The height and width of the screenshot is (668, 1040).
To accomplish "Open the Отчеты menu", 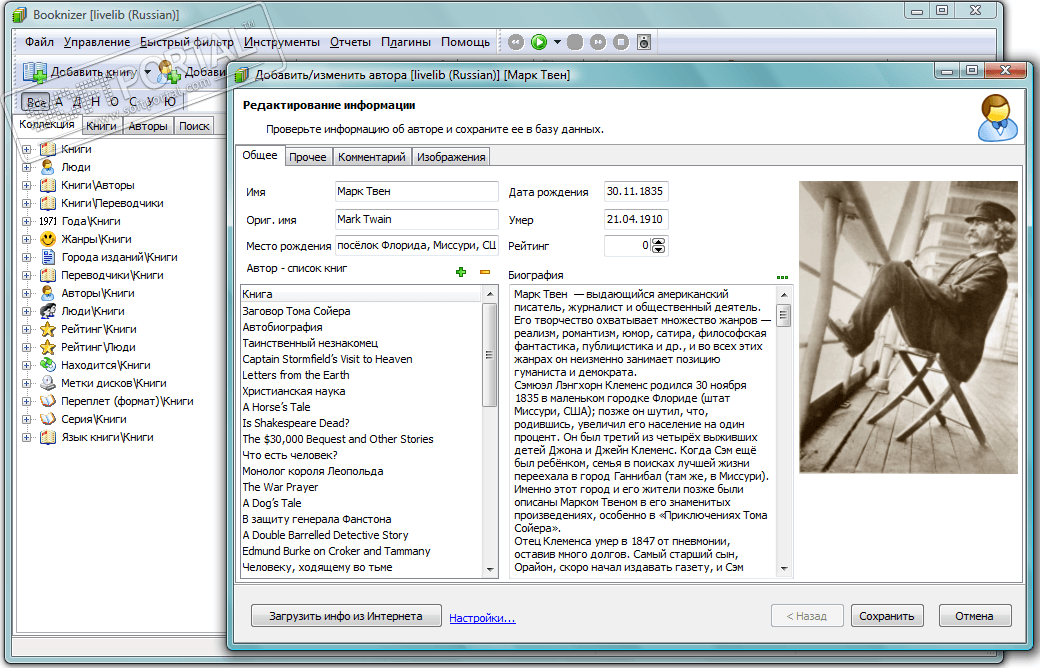I will [350, 42].
